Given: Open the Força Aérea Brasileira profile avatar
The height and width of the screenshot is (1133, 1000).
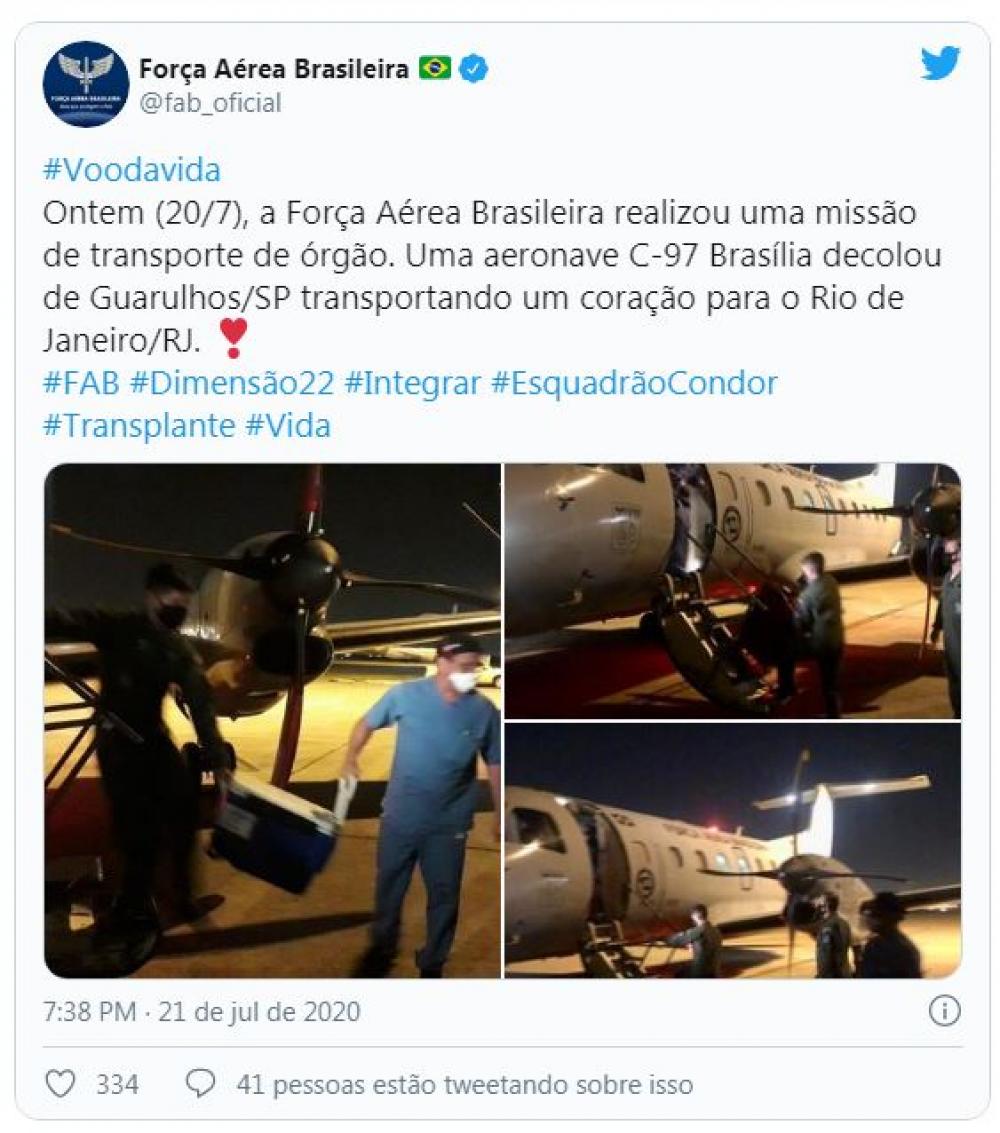Looking at the screenshot, I should [86, 84].
